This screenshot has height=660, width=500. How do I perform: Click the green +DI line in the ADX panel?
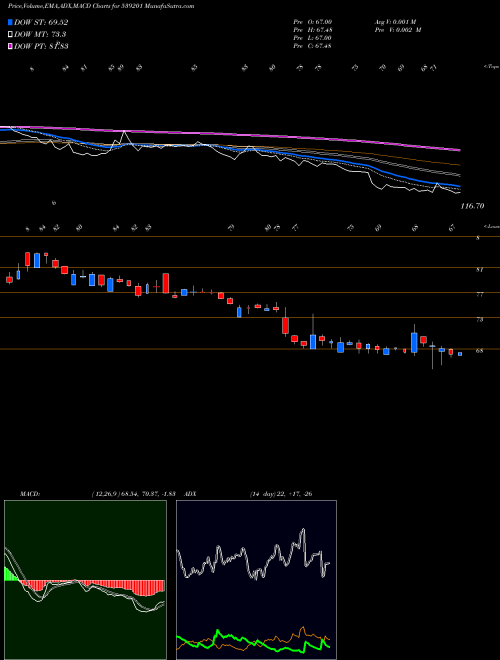[253, 642]
